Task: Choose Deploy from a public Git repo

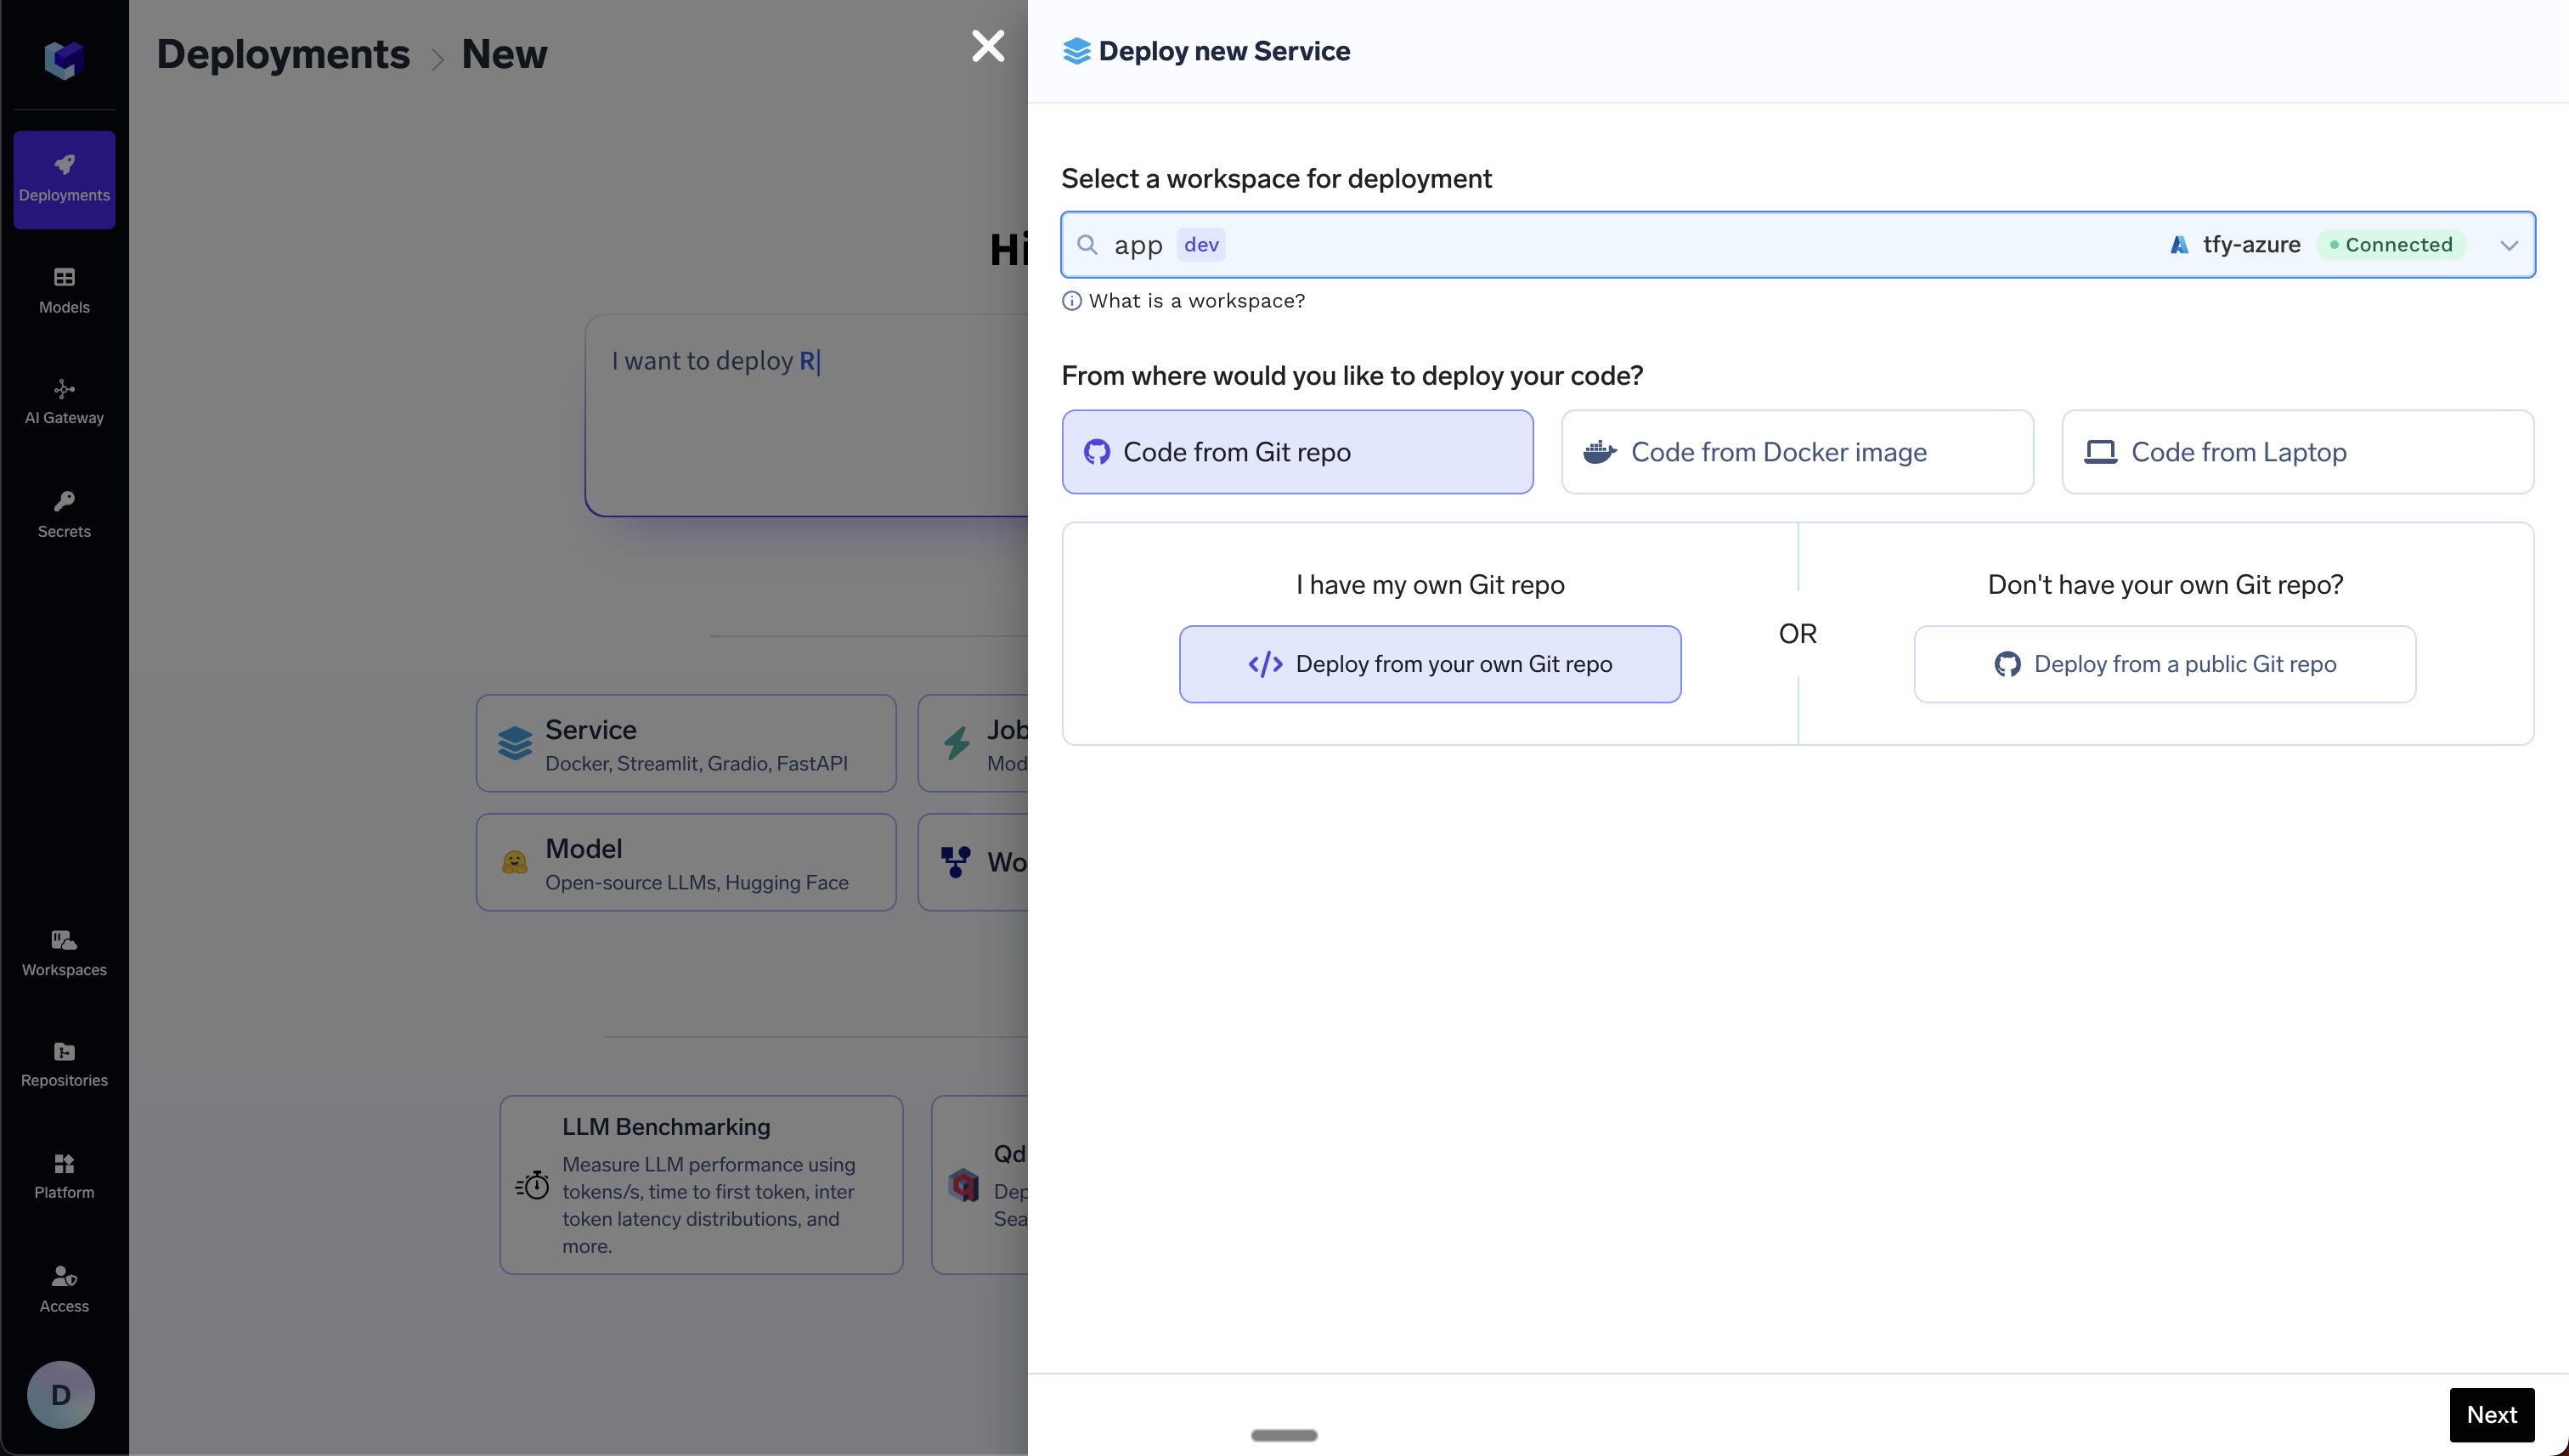Action: point(2164,664)
